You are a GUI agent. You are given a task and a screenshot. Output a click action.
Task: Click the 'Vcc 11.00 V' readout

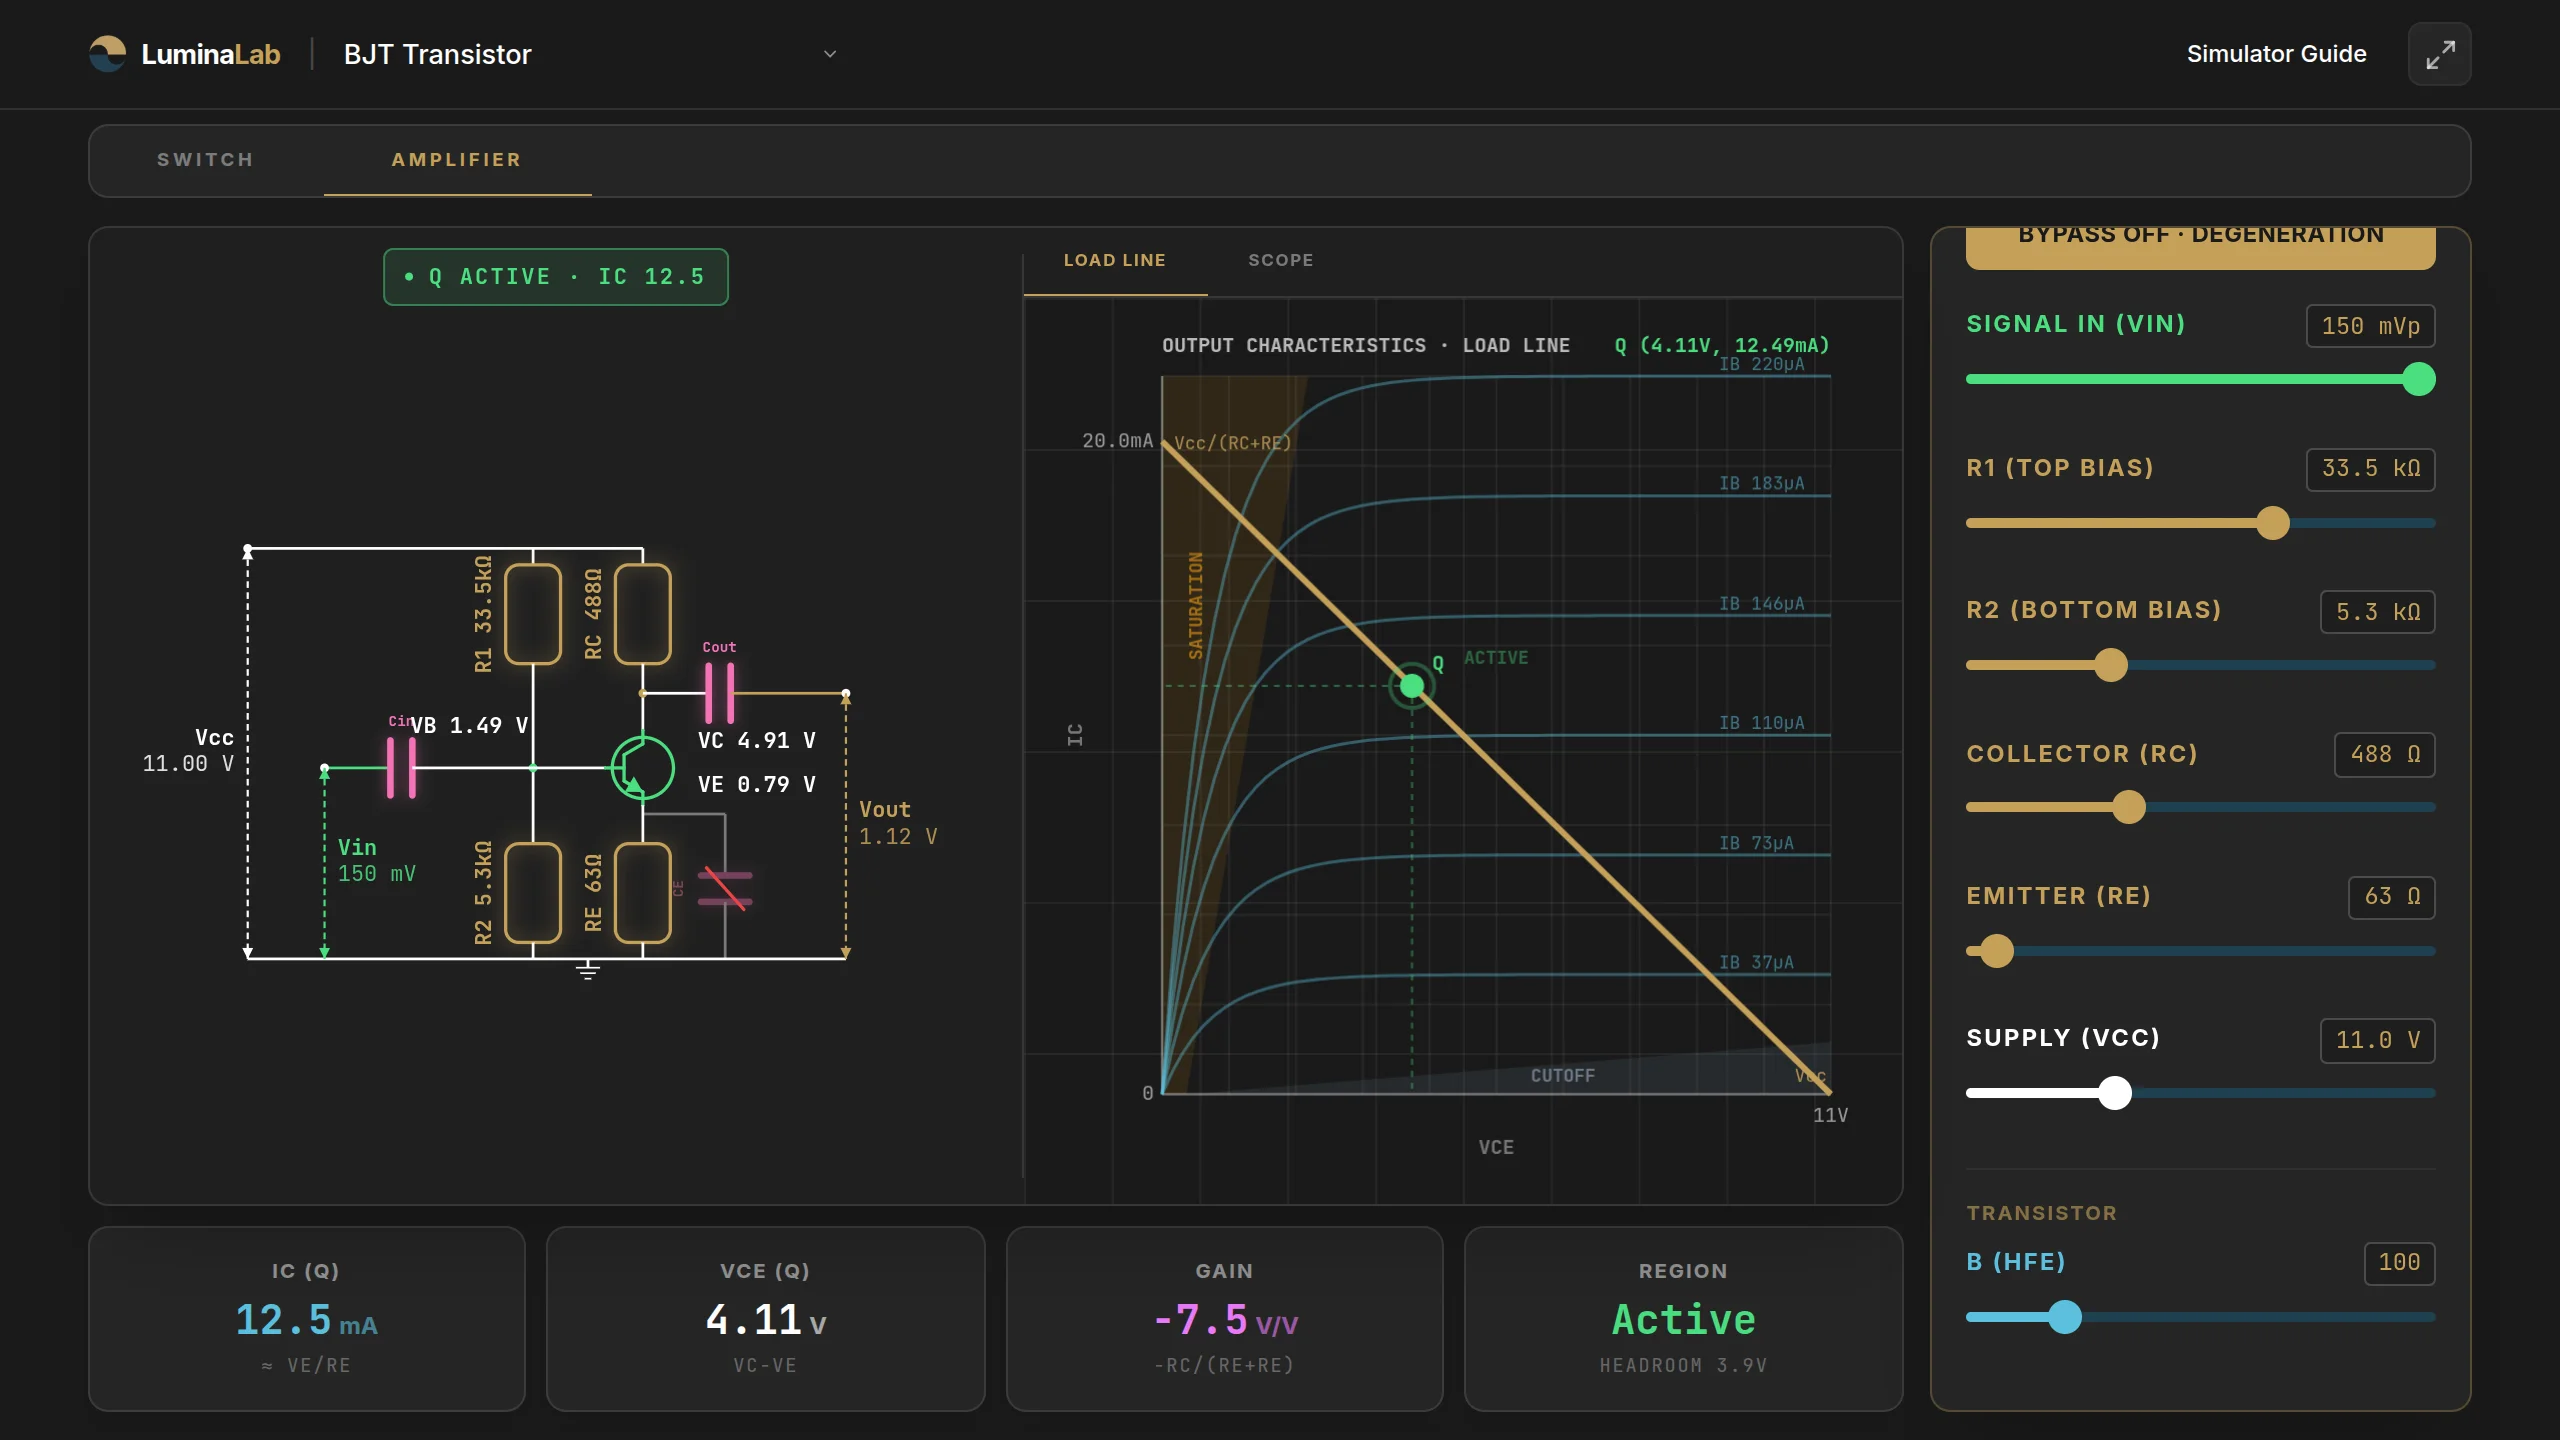coord(188,751)
